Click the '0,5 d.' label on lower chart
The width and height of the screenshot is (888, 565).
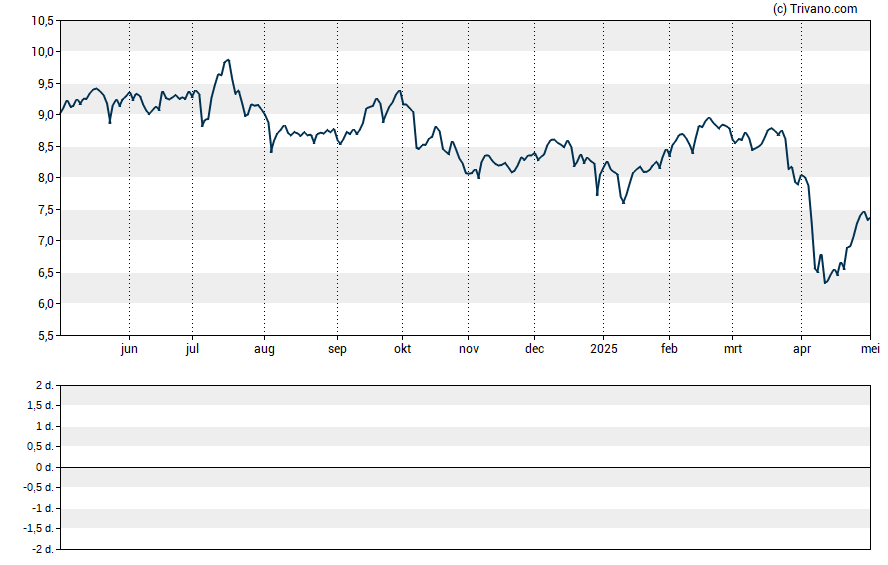click(x=40, y=447)
